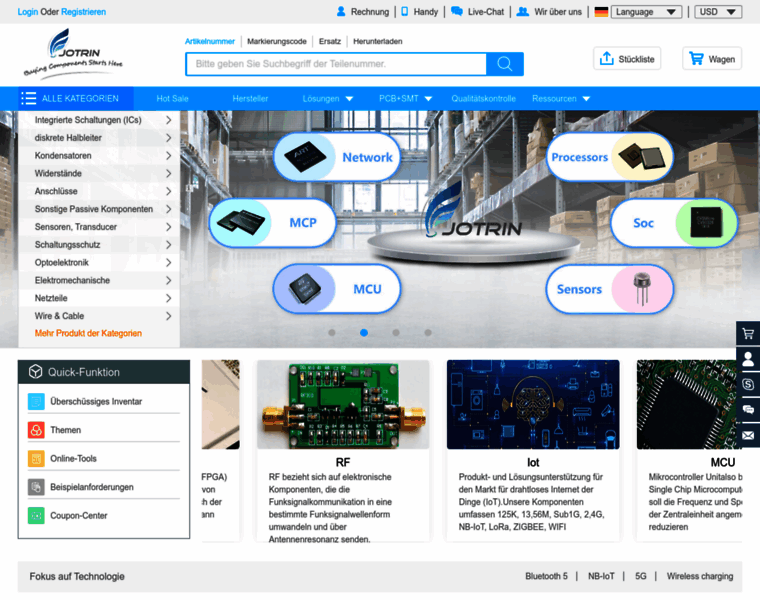Image resolution: width=760 pixels, height=600 pixels.
Task: Open the floating email envelope icon
Action: [748, 435]
